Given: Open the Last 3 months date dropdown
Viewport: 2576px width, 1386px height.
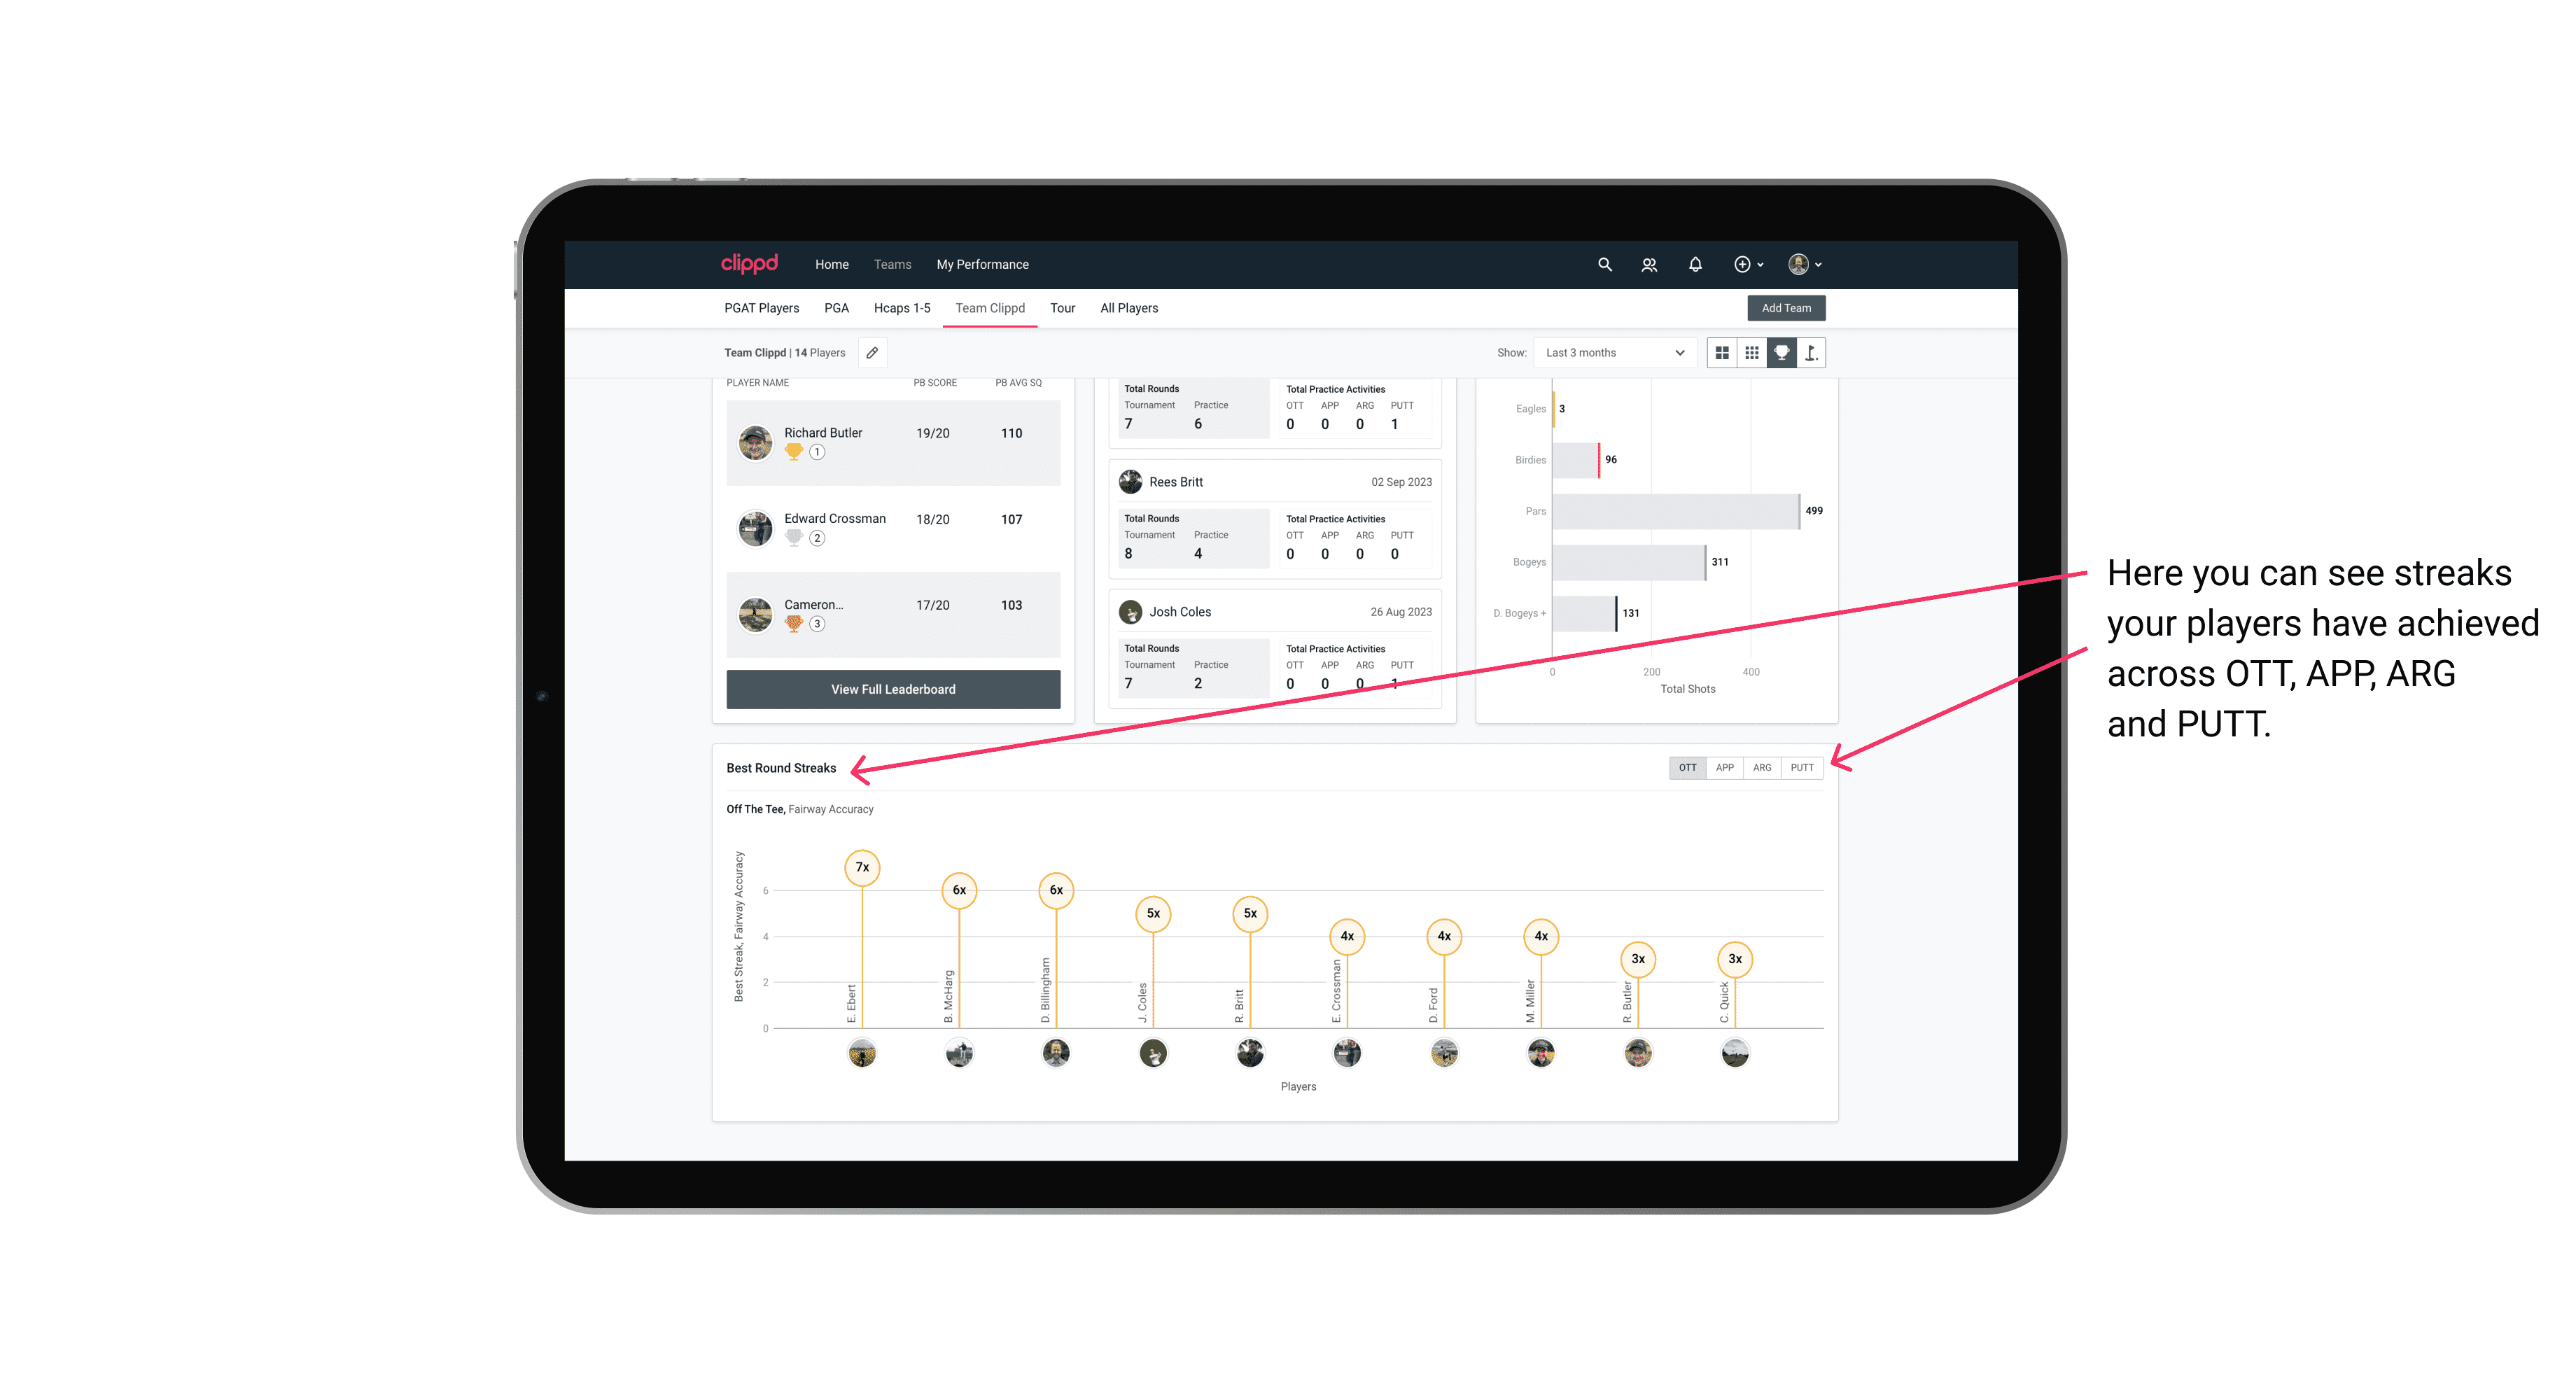Looking at the screenshot, I should pos(1611,353).
